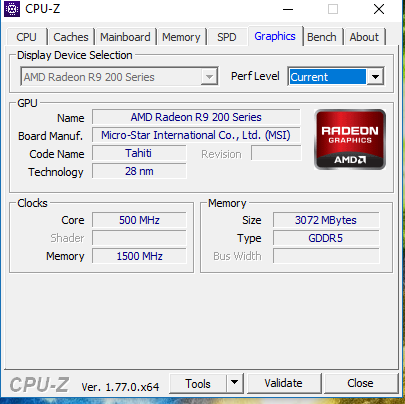Image resolution: width=405 pixels, height=404 pixels.
Task: Expand the Perf Level dropdown arrow
Action: pyautogui.click(x=375, y=77)
